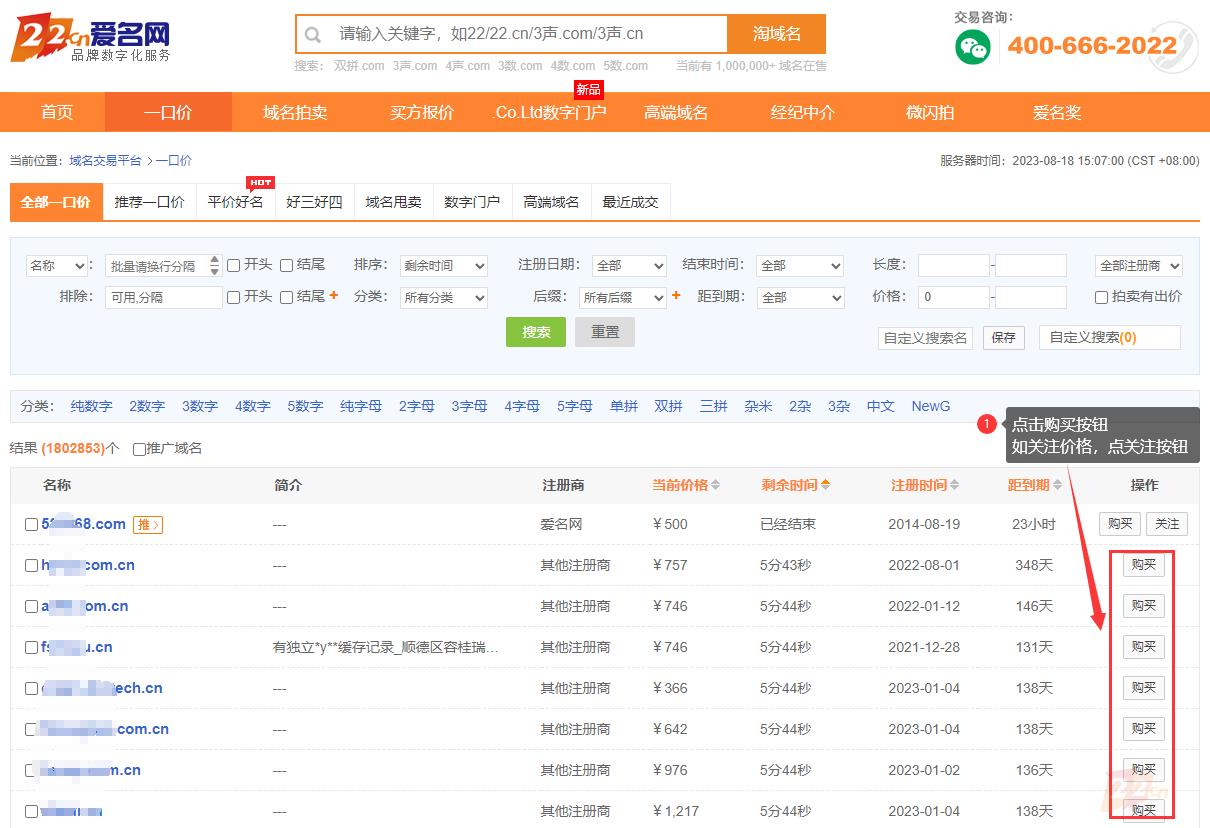Image resolution: width=1210 pixels, height=828 pixels.
Task: Click the minimum 价格 input field
Action: [x=953, y=297]
